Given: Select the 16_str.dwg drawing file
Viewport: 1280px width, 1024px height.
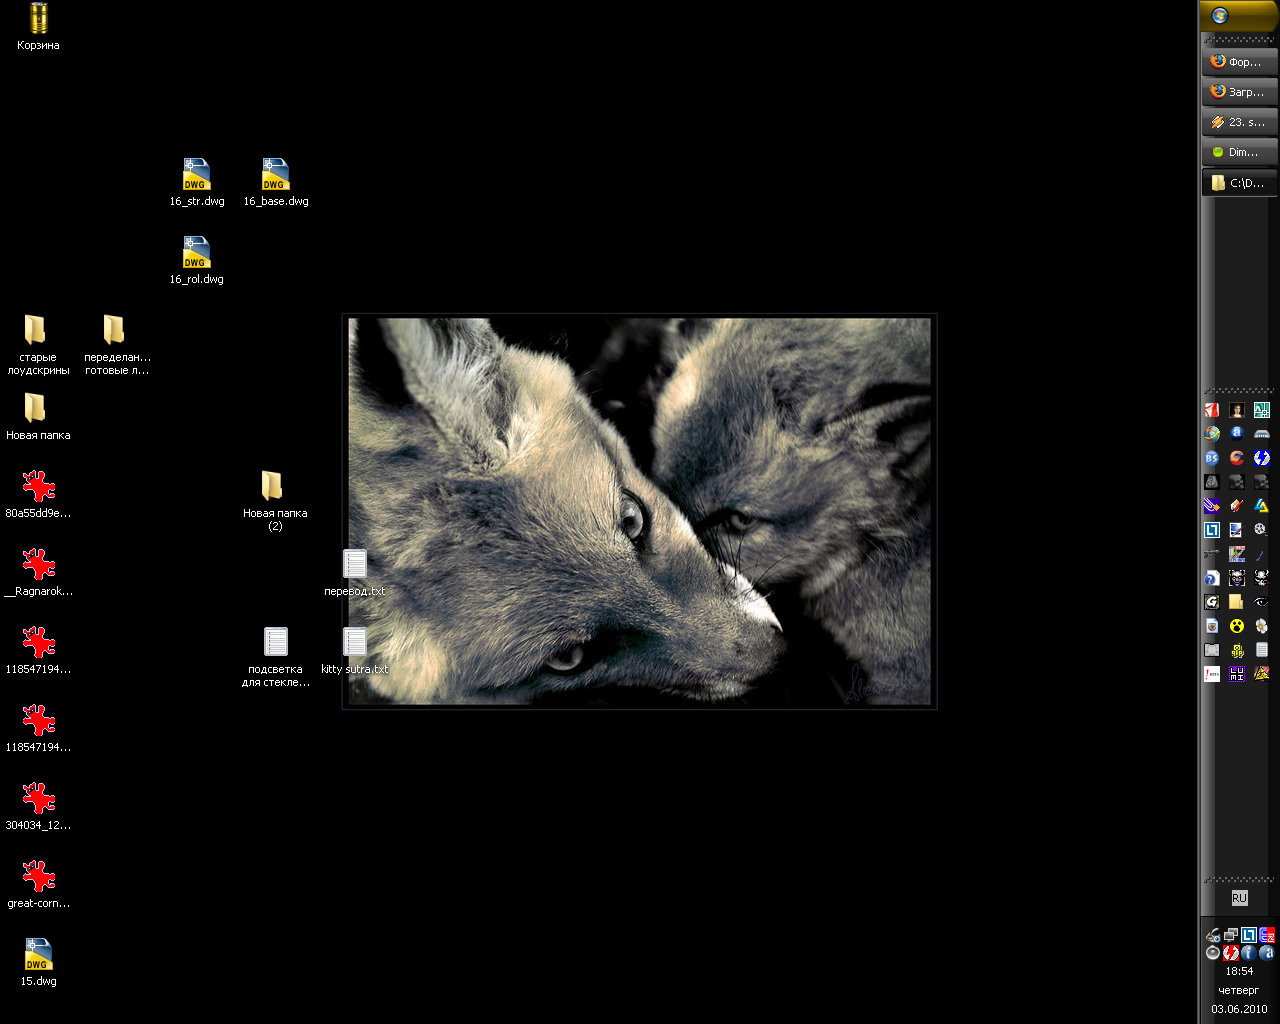Looking at the screenshot, I should 196,175.
